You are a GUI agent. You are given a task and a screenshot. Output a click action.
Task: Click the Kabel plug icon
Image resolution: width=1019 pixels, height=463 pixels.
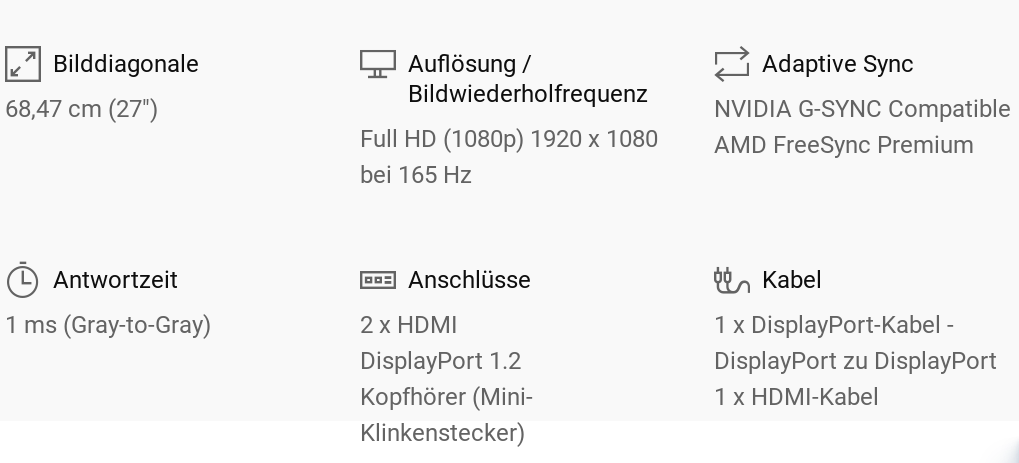coord(731,280)
